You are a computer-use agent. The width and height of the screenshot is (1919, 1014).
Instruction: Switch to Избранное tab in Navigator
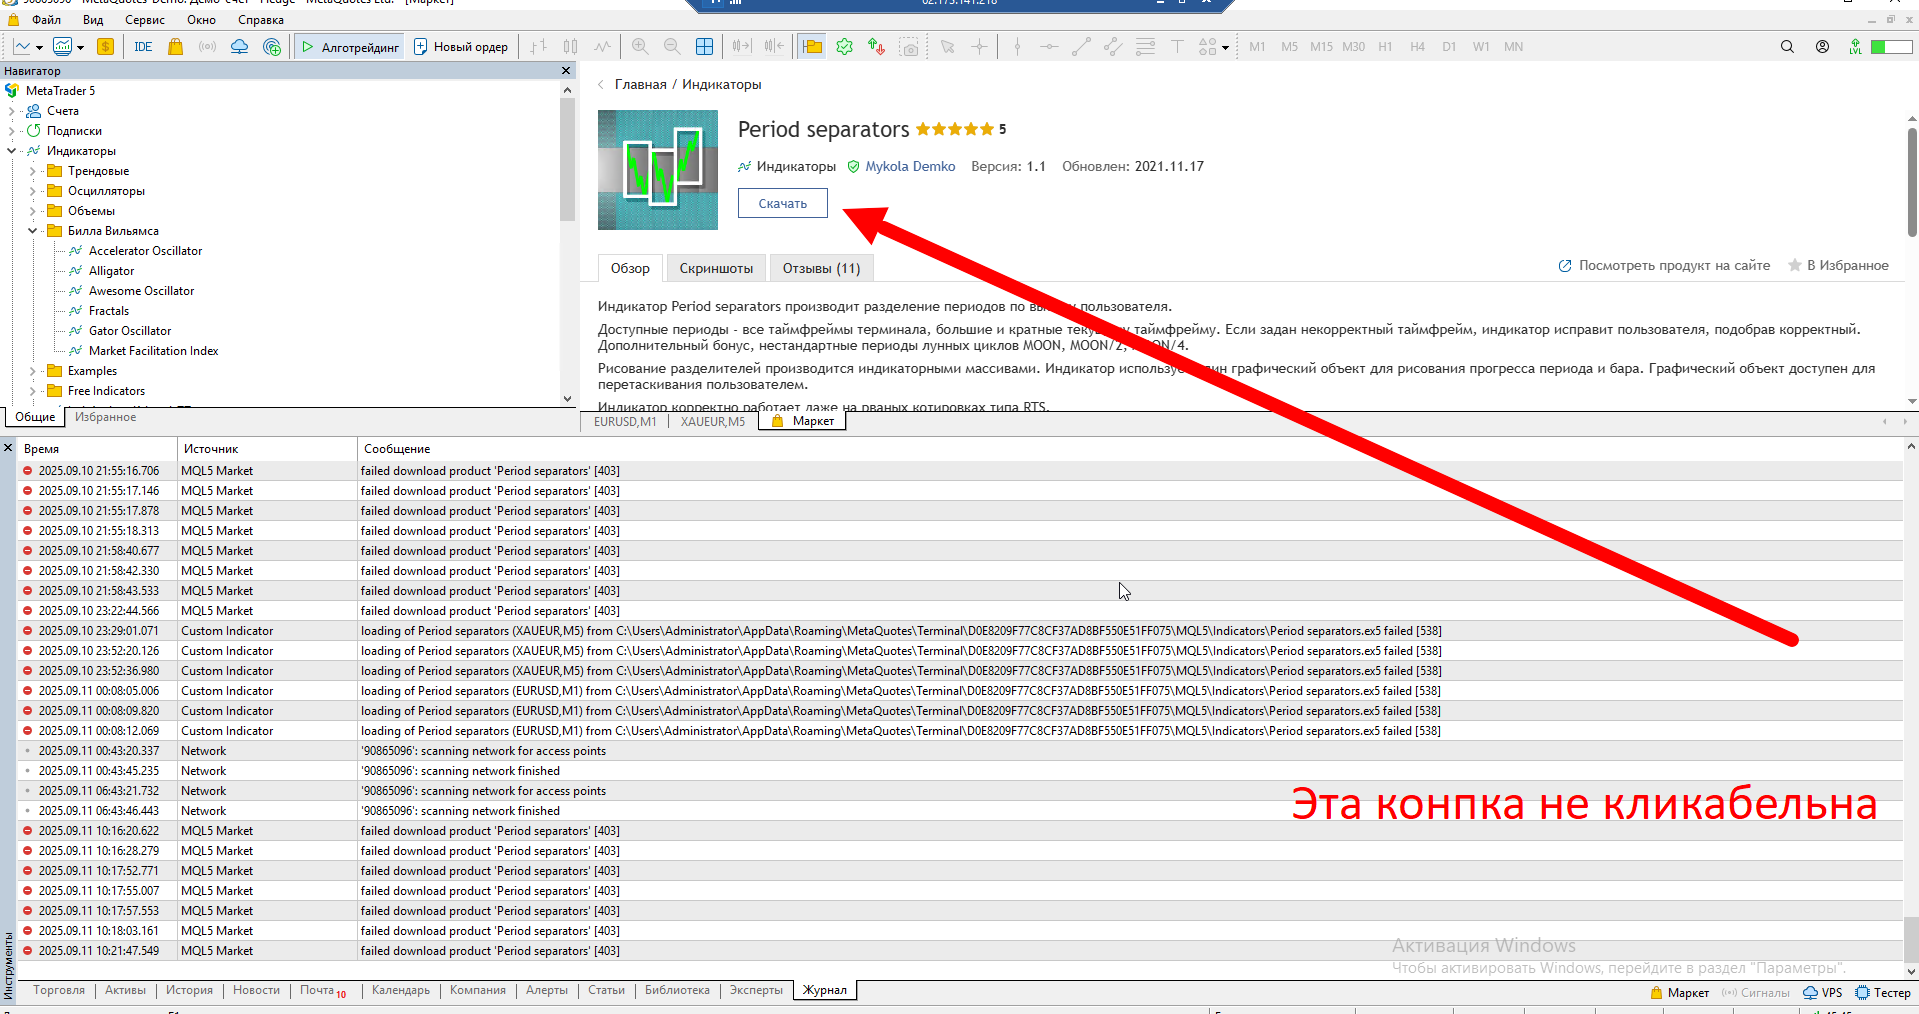pos(105,417)
